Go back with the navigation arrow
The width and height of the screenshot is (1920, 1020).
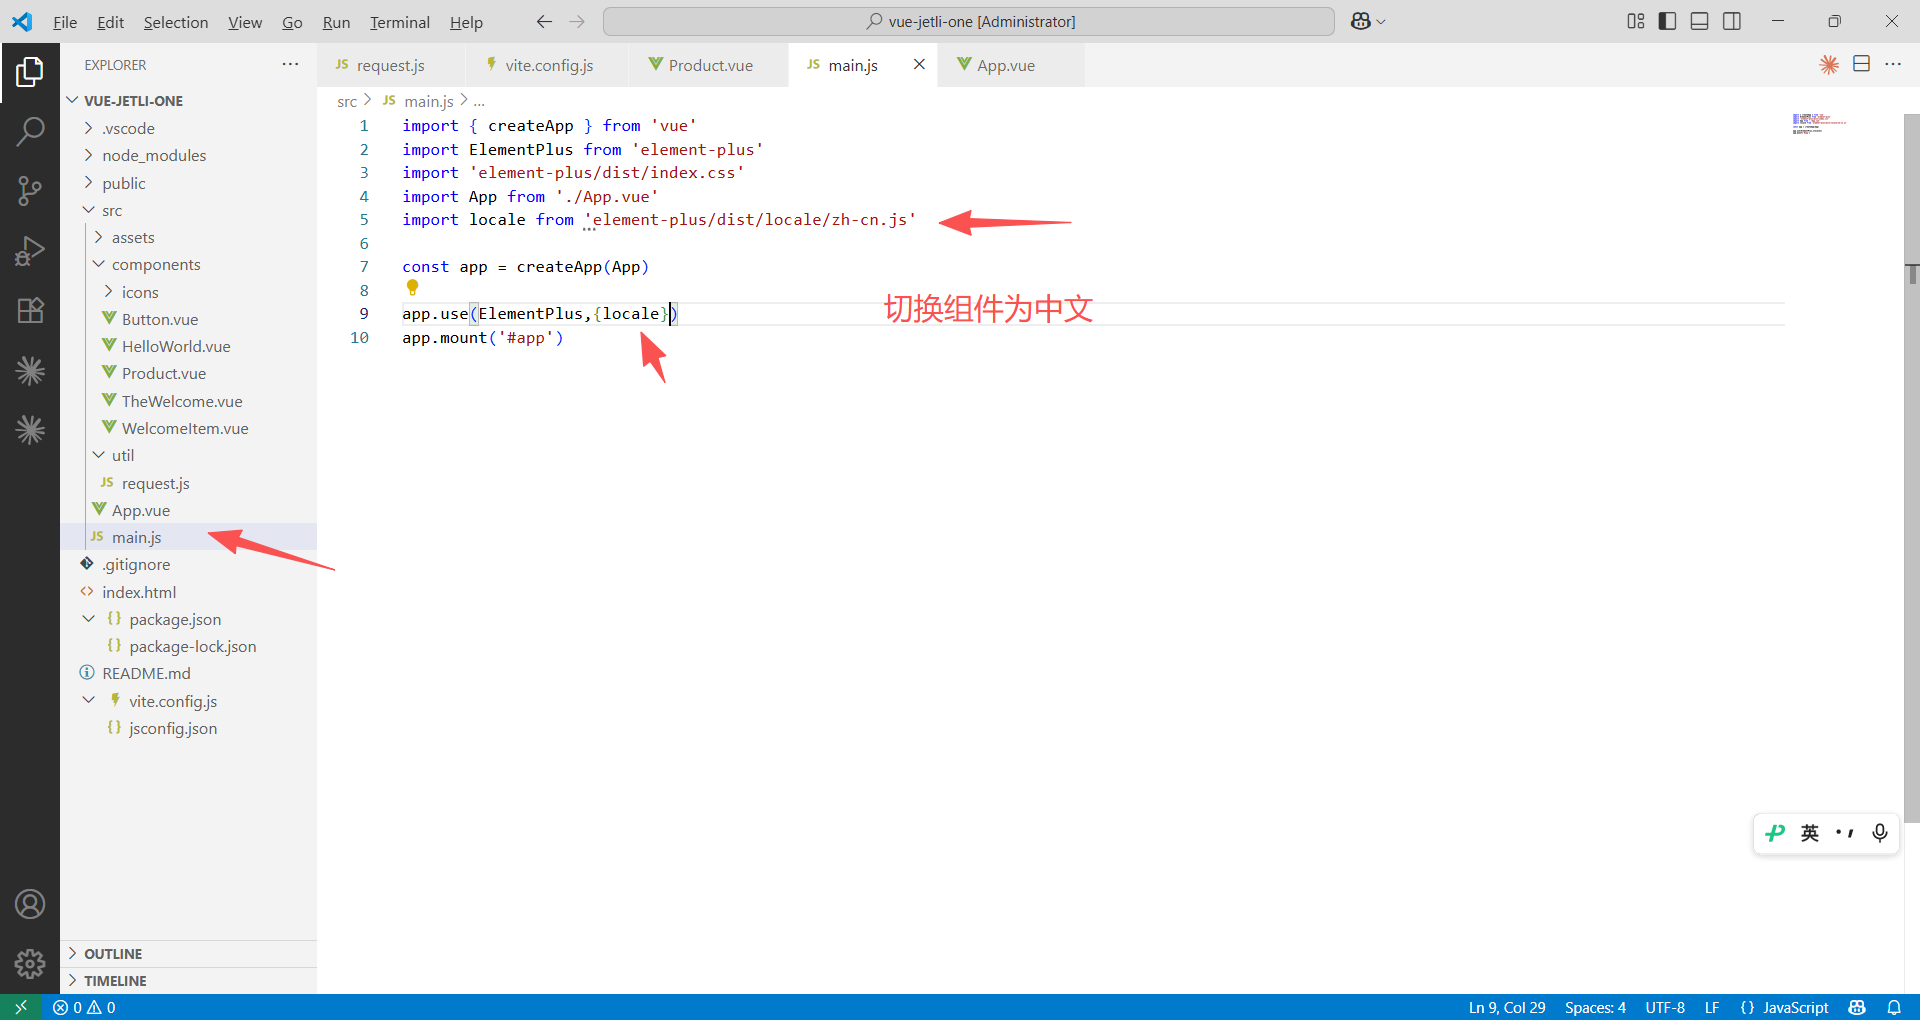[x=544, y=21]
